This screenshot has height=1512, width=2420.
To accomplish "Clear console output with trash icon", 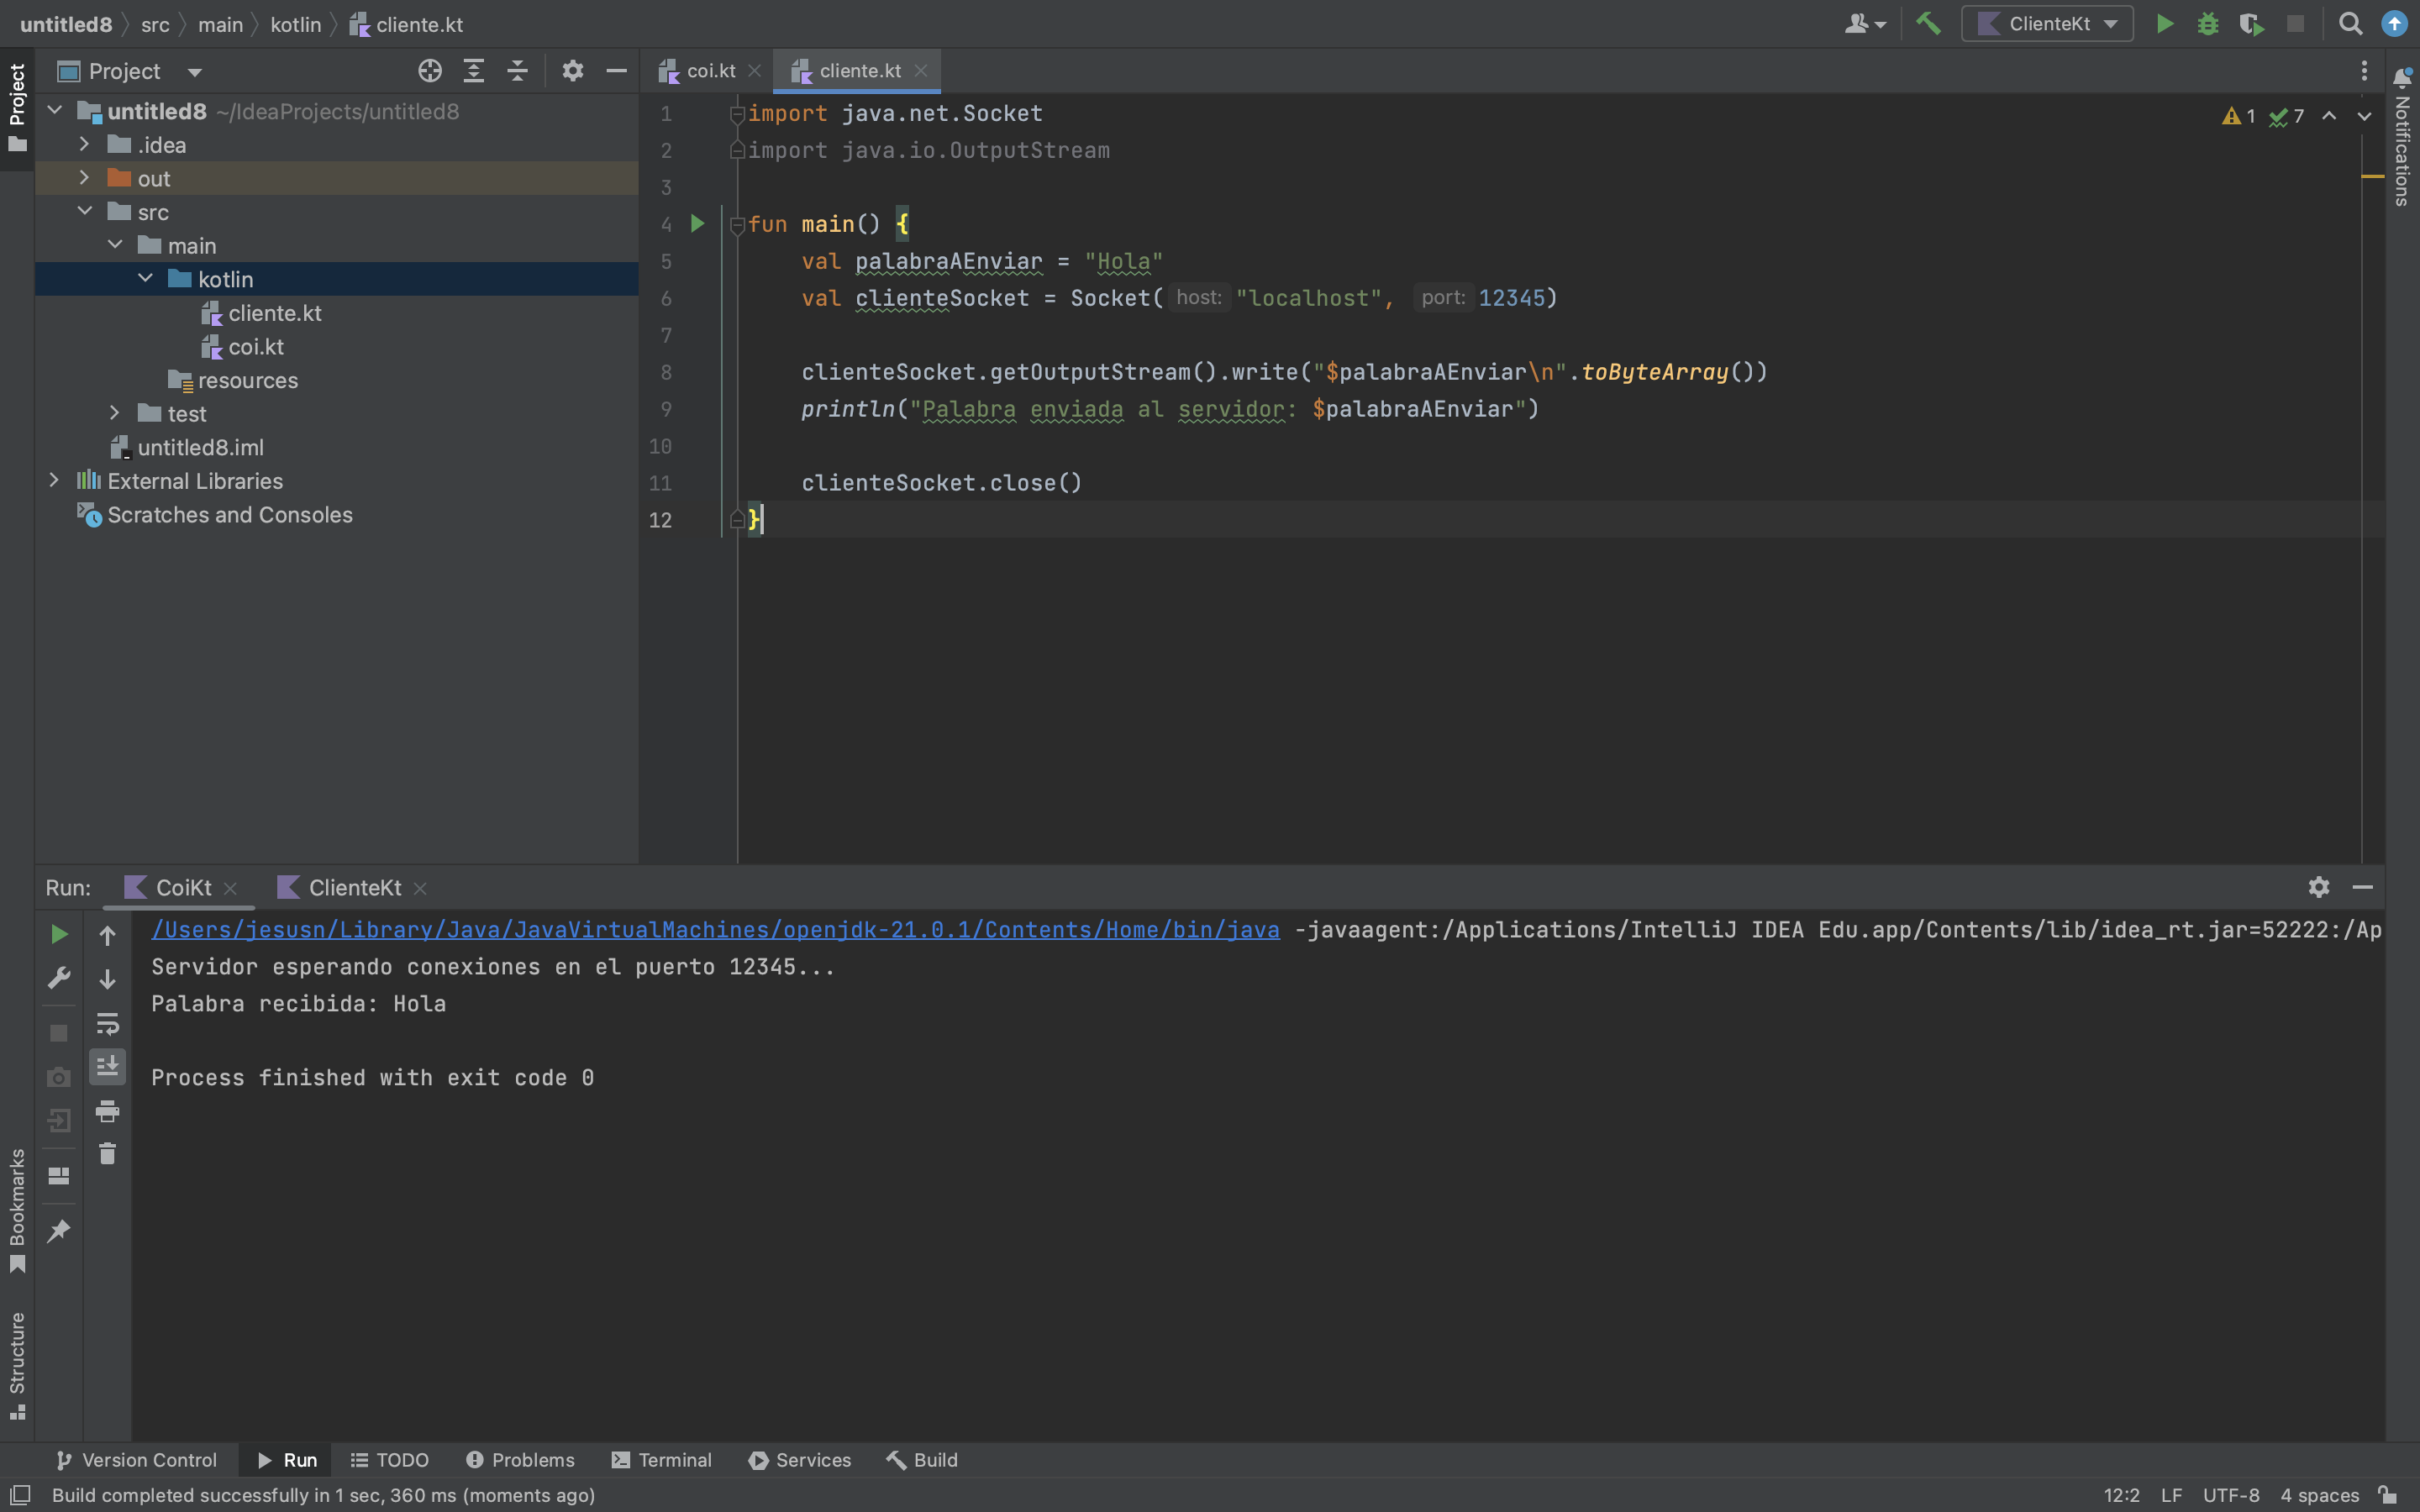I will (x=107, y=1154).
